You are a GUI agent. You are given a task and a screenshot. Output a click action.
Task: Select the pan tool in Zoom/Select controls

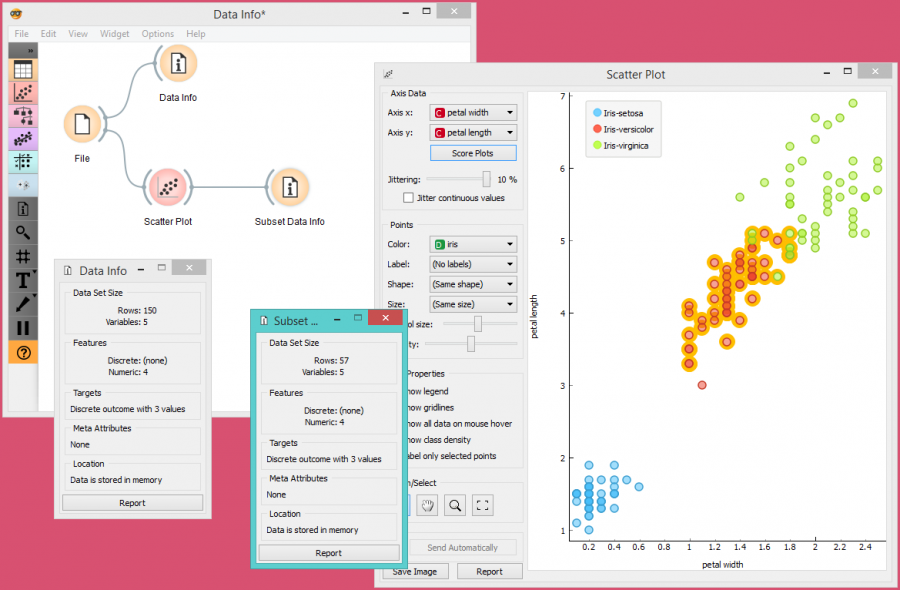(x=427, y=505)
